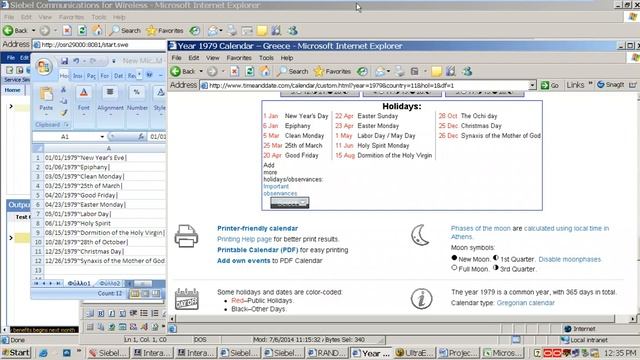Switch to the Φύλλο2 sheet tab
640x360 pixels.
[x=110, y=283]
